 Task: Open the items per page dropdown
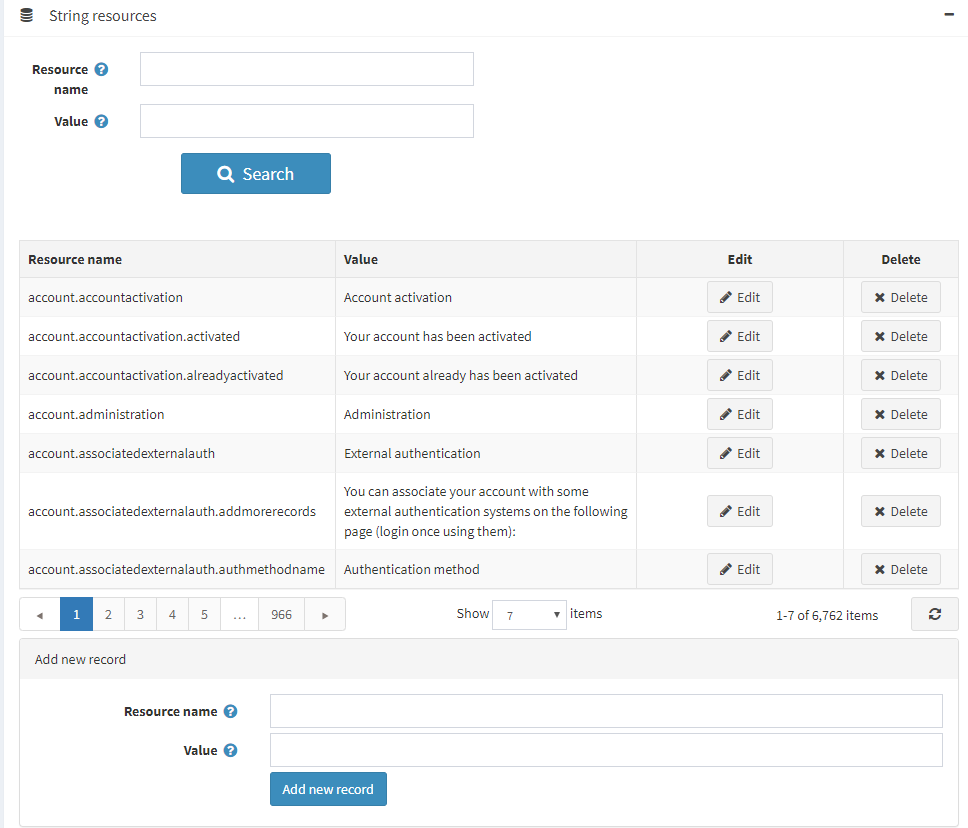coord(529,615)
